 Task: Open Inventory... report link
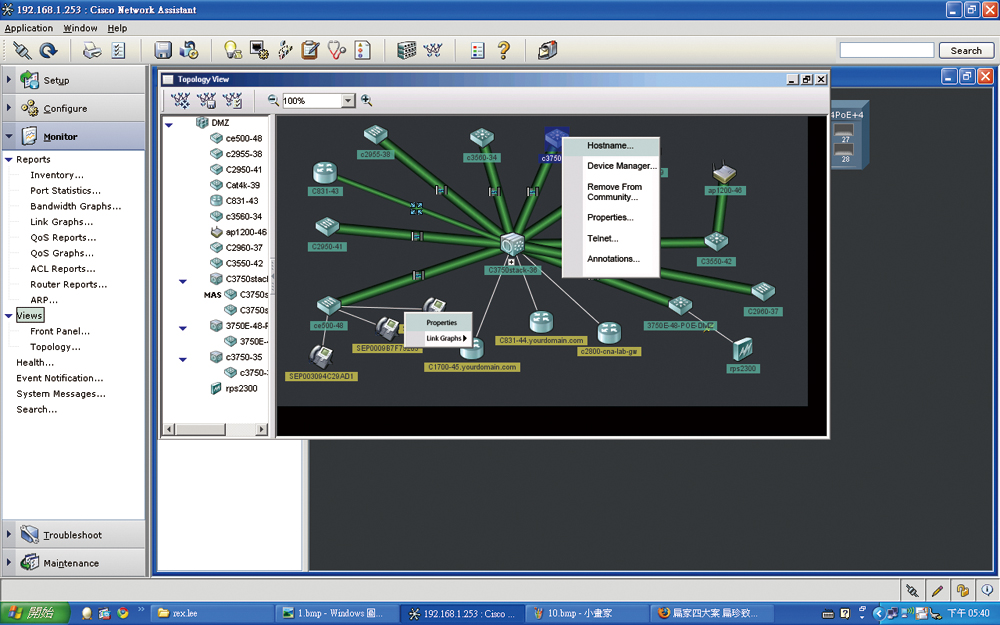click(x=57, y=175)
